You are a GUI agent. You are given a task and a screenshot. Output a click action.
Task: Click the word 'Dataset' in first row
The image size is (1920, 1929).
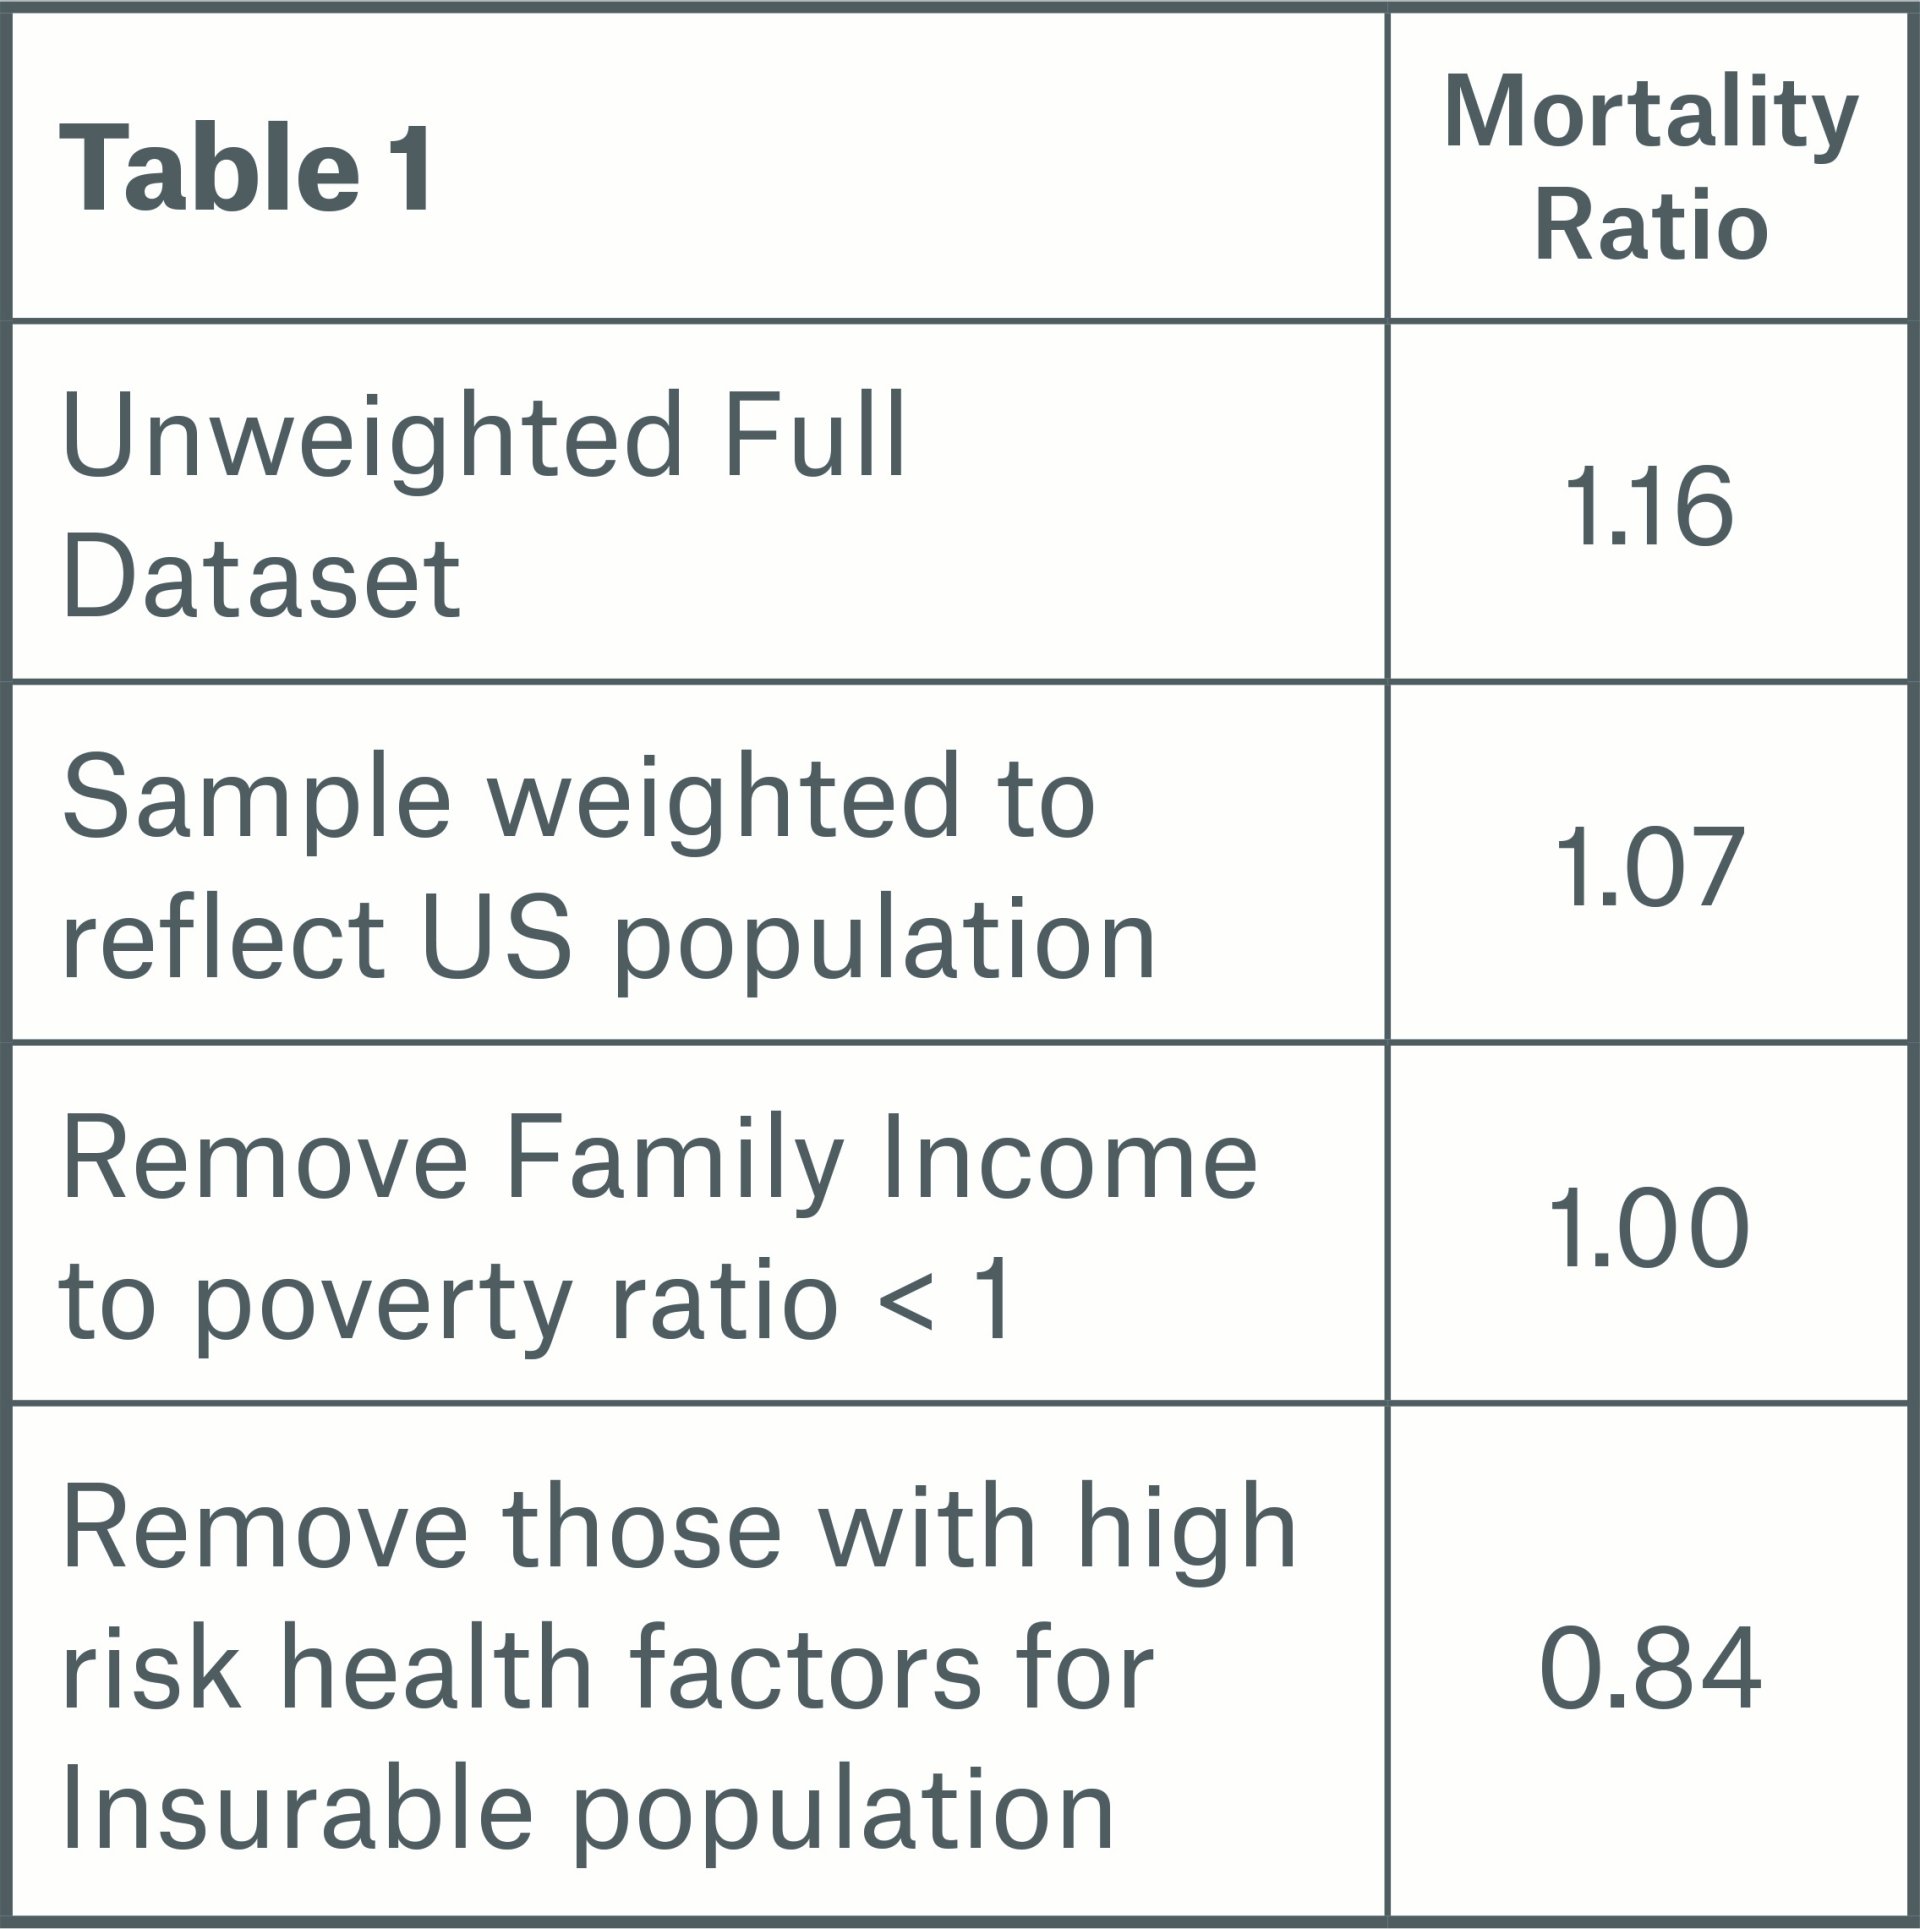pyautogui.click(x=261, y=578)
